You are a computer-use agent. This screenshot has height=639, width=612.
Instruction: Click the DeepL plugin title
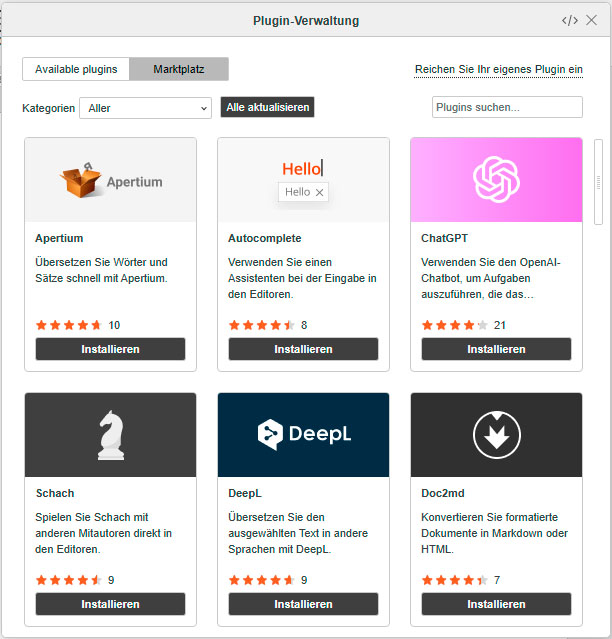coord(245,493)
